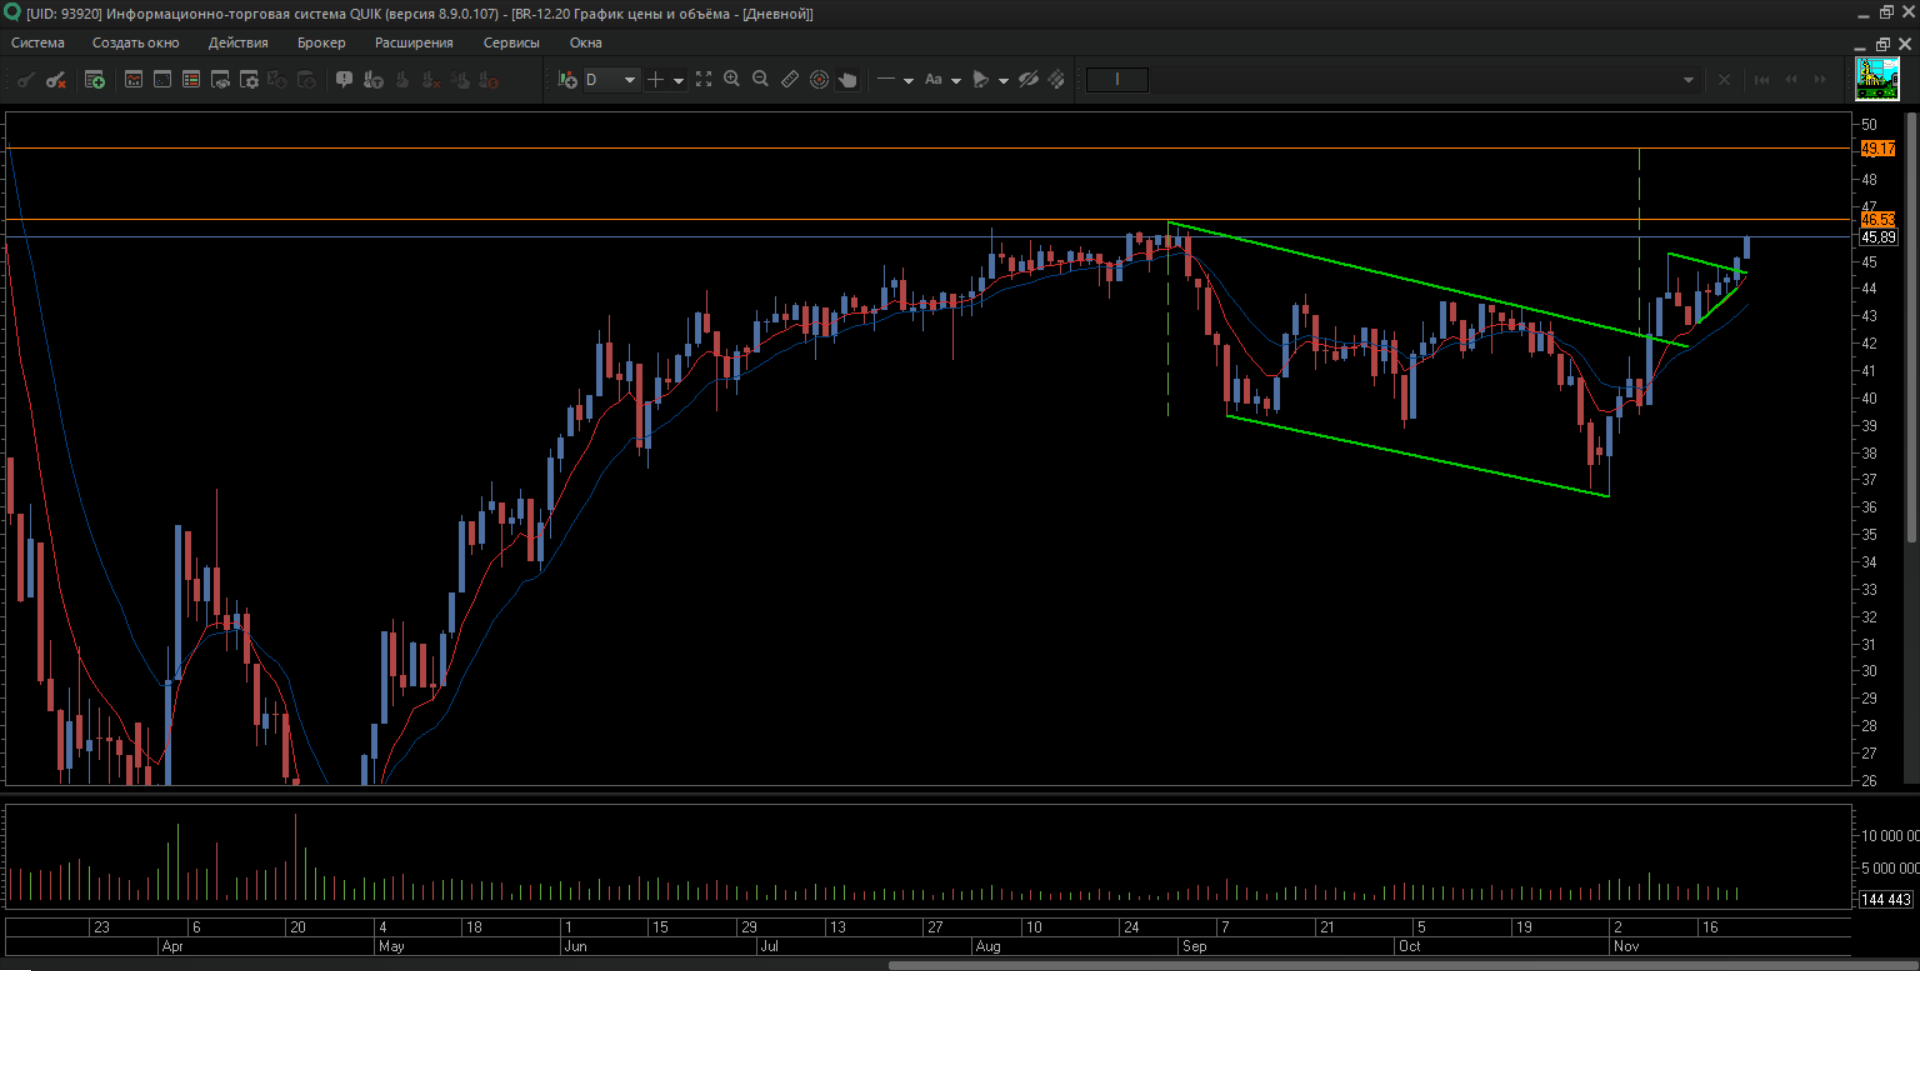This screenshot has width=1920, height=1080.
Task: Click the horizontal chart scrollbar thumb
Action: click(1400, 965)
